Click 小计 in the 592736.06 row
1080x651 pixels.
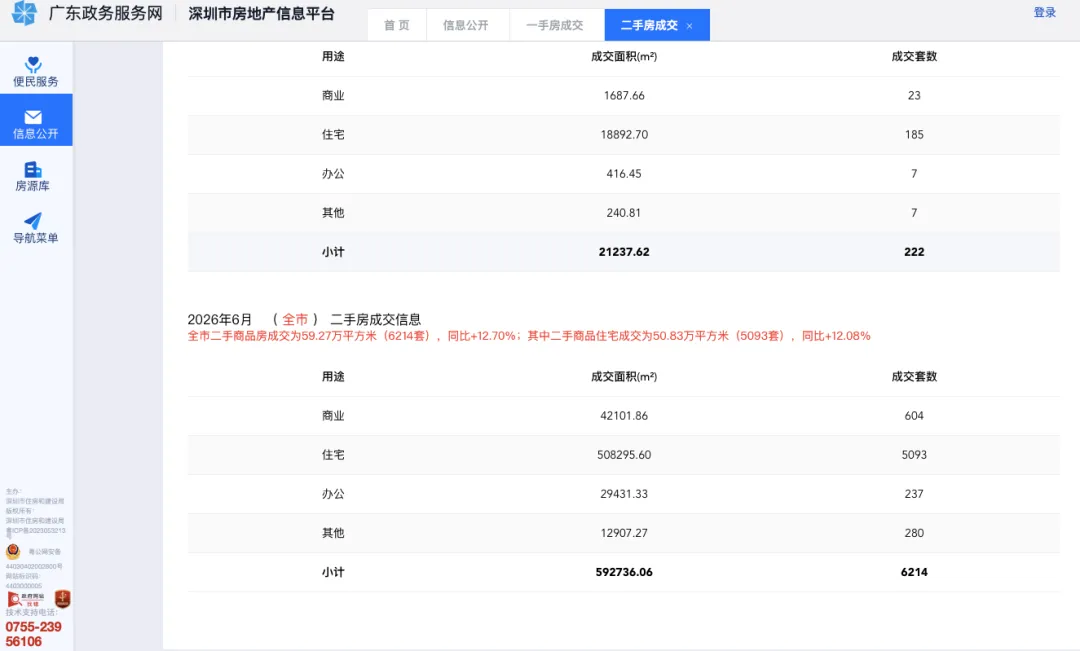(333, 572)
